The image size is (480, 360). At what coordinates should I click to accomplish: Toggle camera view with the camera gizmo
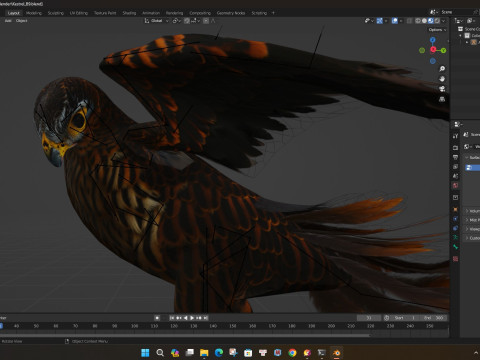(442, 89)
